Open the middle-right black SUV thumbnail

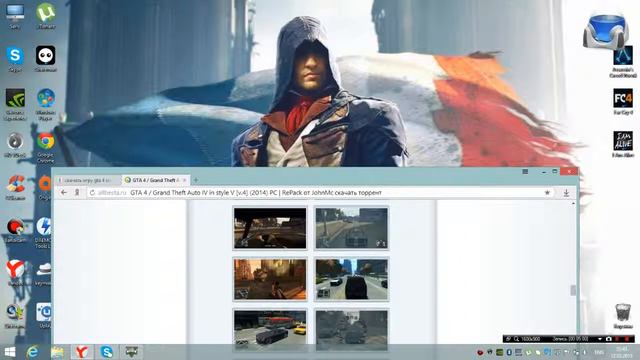[351, 279]
